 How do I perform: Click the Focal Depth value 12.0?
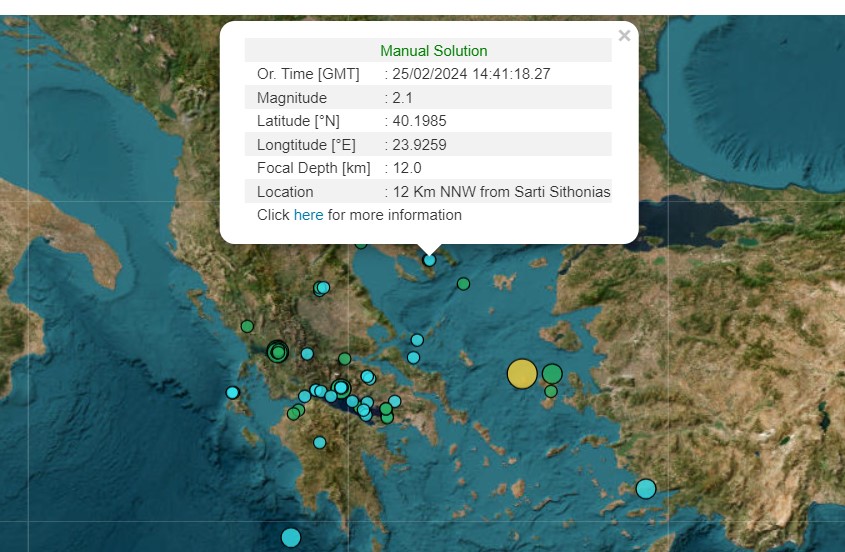click(x=407, y=168)
